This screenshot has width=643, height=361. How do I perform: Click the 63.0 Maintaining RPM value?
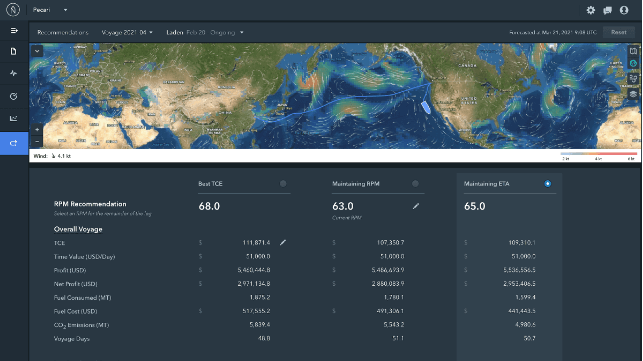(x=343, y=206)
